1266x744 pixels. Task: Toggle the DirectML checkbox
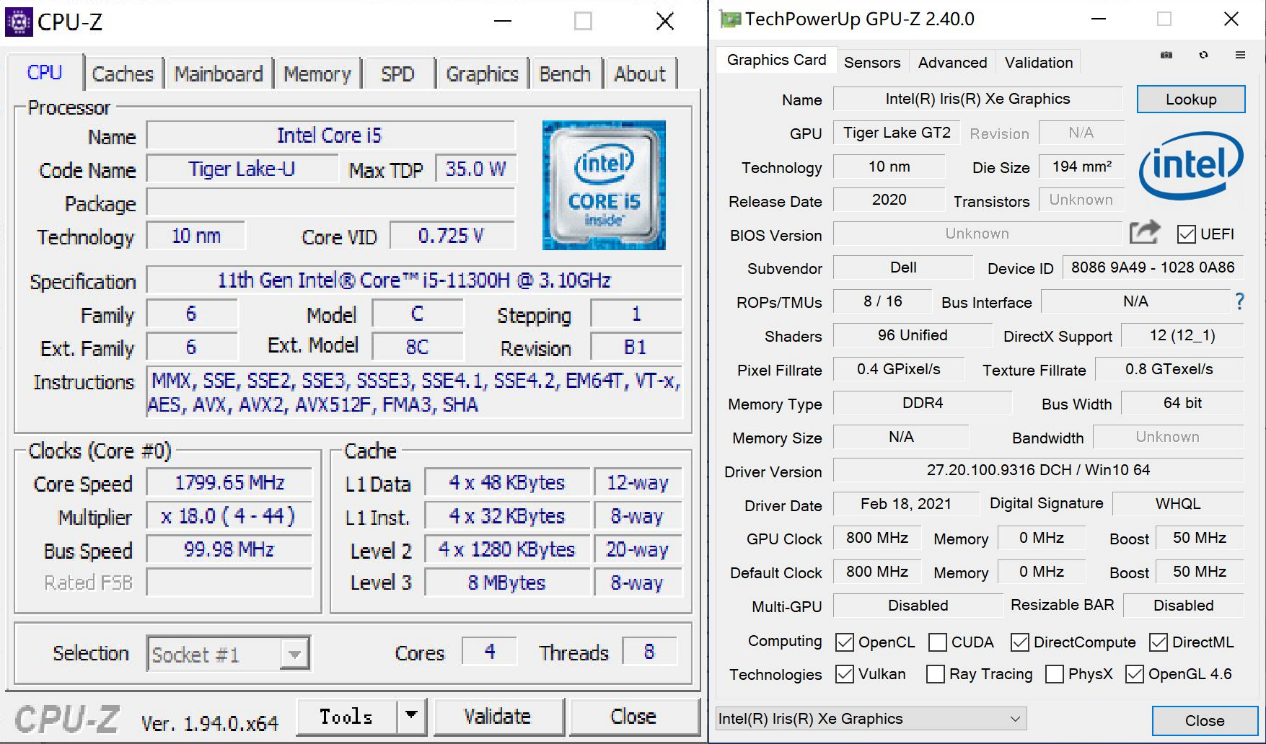click(1158, 642)
